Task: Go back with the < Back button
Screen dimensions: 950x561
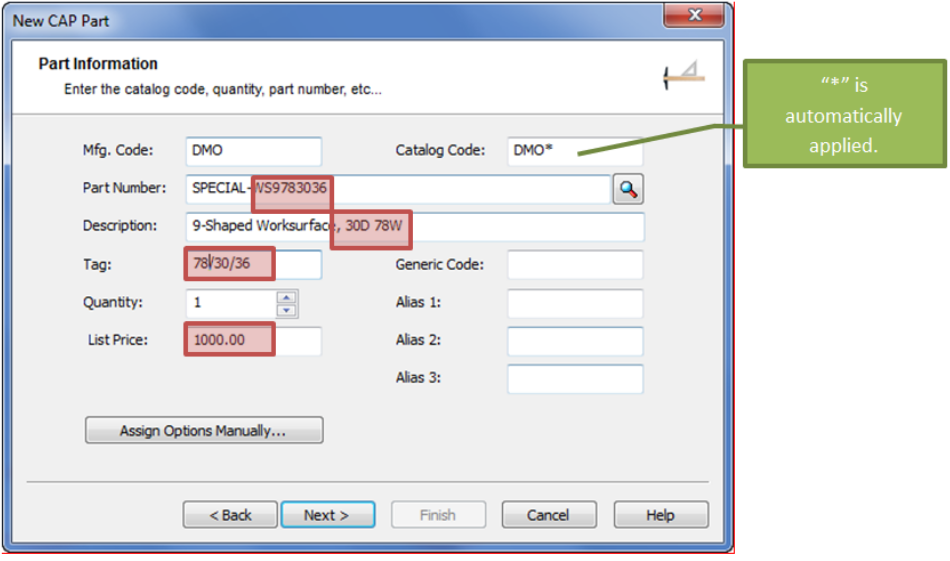Action: coord(230,515)
